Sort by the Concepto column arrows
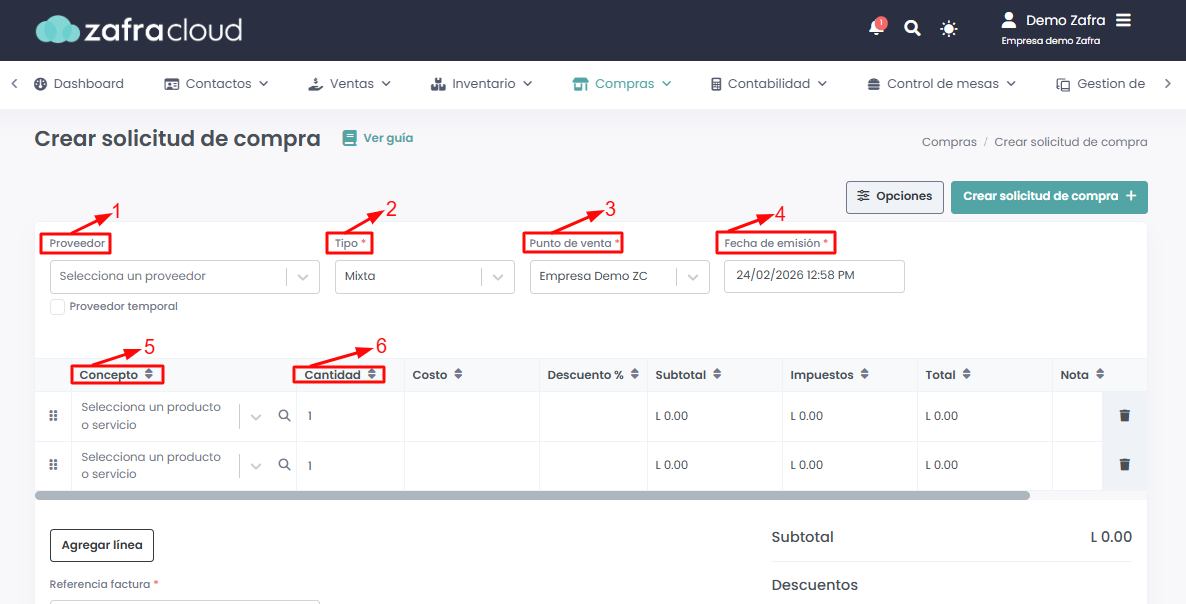 [x=149, y=374]
